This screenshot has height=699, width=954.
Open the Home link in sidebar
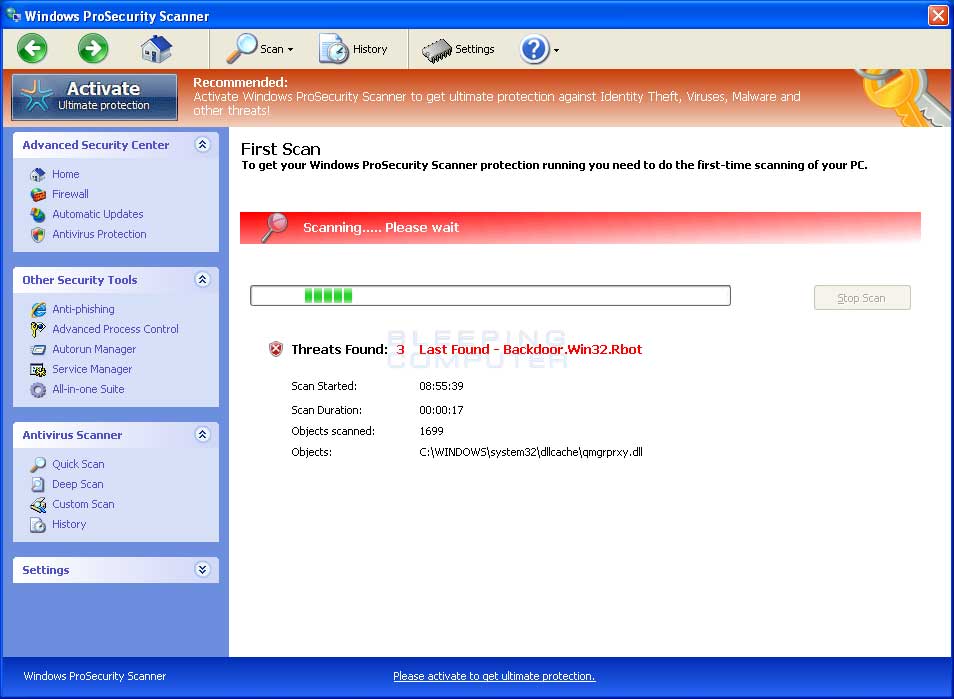click(66, 174)
